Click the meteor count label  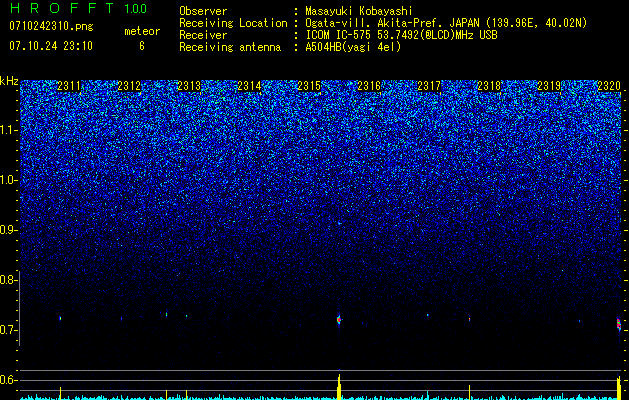point(142,31)
